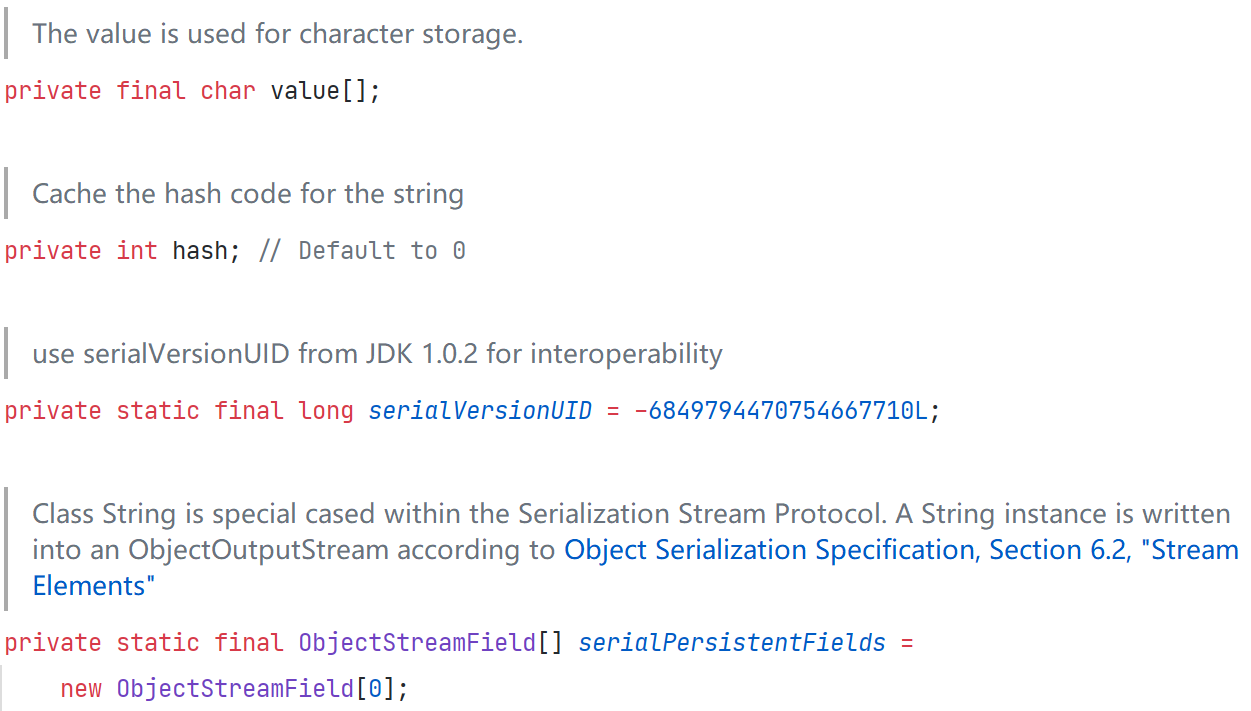Click the serialVersionUID field name
1251x711 pixels.
(x=480, y=411)
